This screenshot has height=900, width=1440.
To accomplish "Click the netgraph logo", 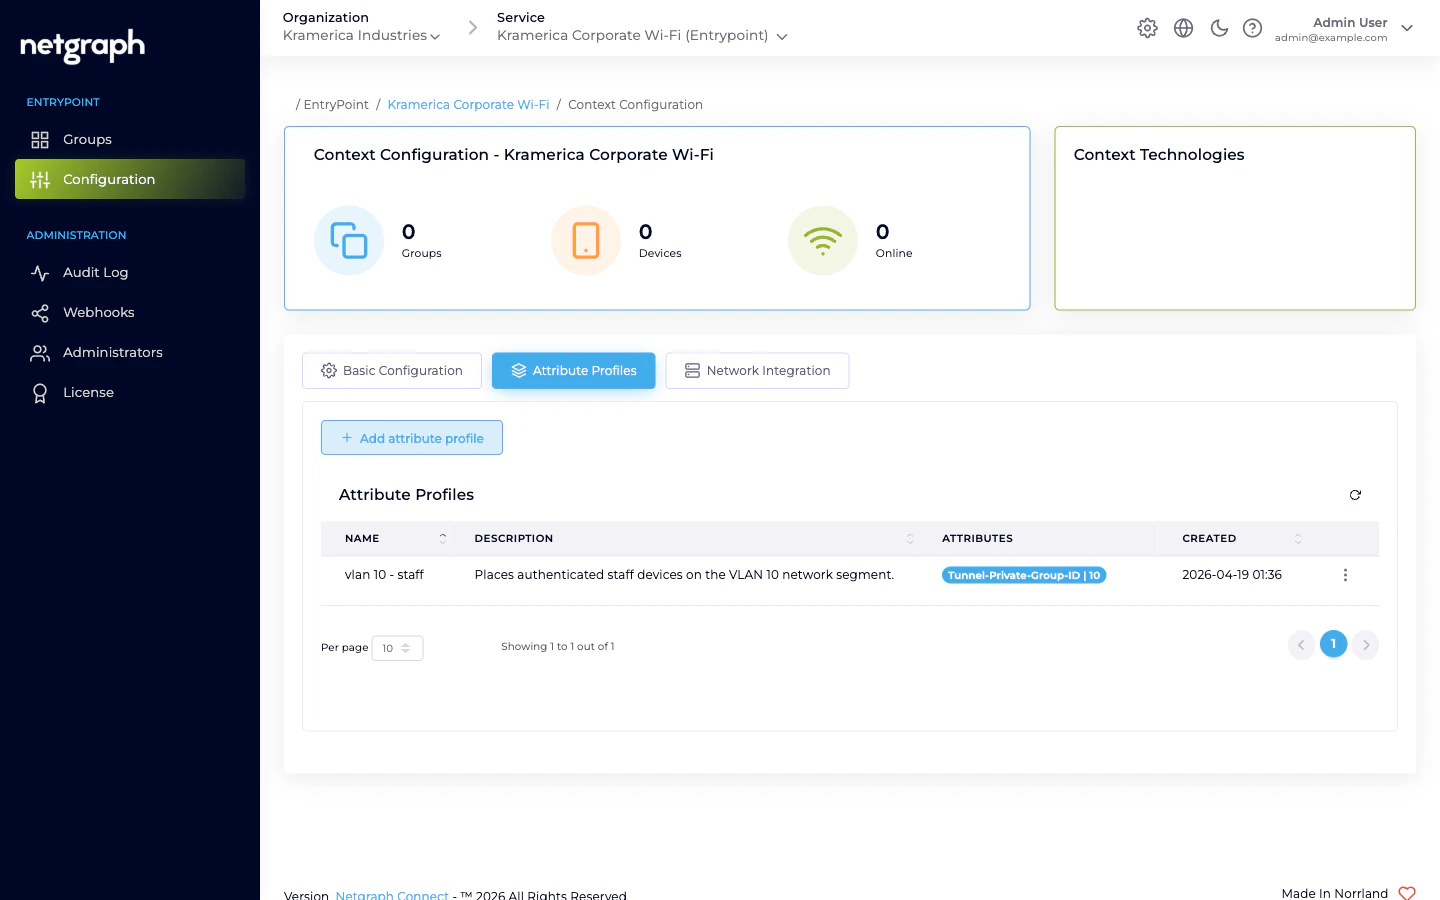I will [83, 46].
